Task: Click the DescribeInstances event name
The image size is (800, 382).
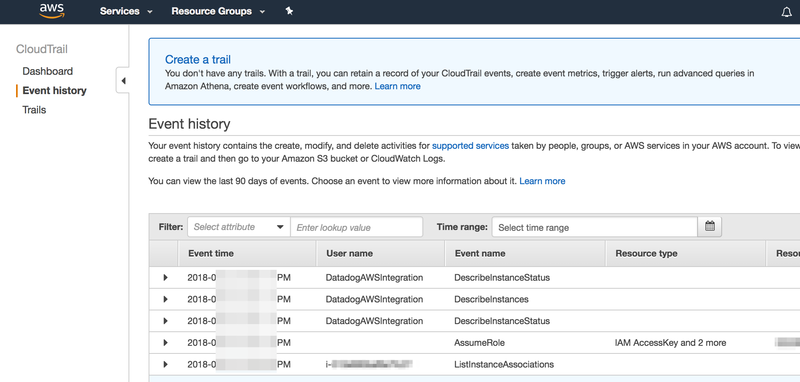Action: [x=491, y=299]
